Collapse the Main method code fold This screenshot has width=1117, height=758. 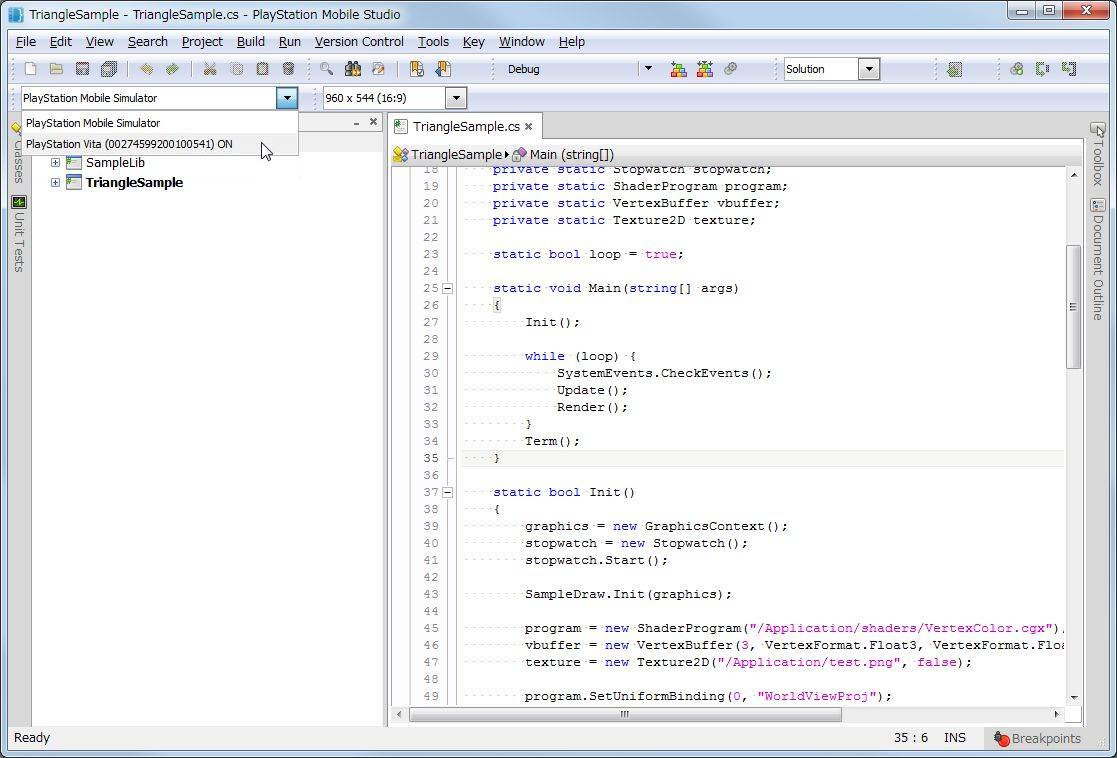pos(447,288)
